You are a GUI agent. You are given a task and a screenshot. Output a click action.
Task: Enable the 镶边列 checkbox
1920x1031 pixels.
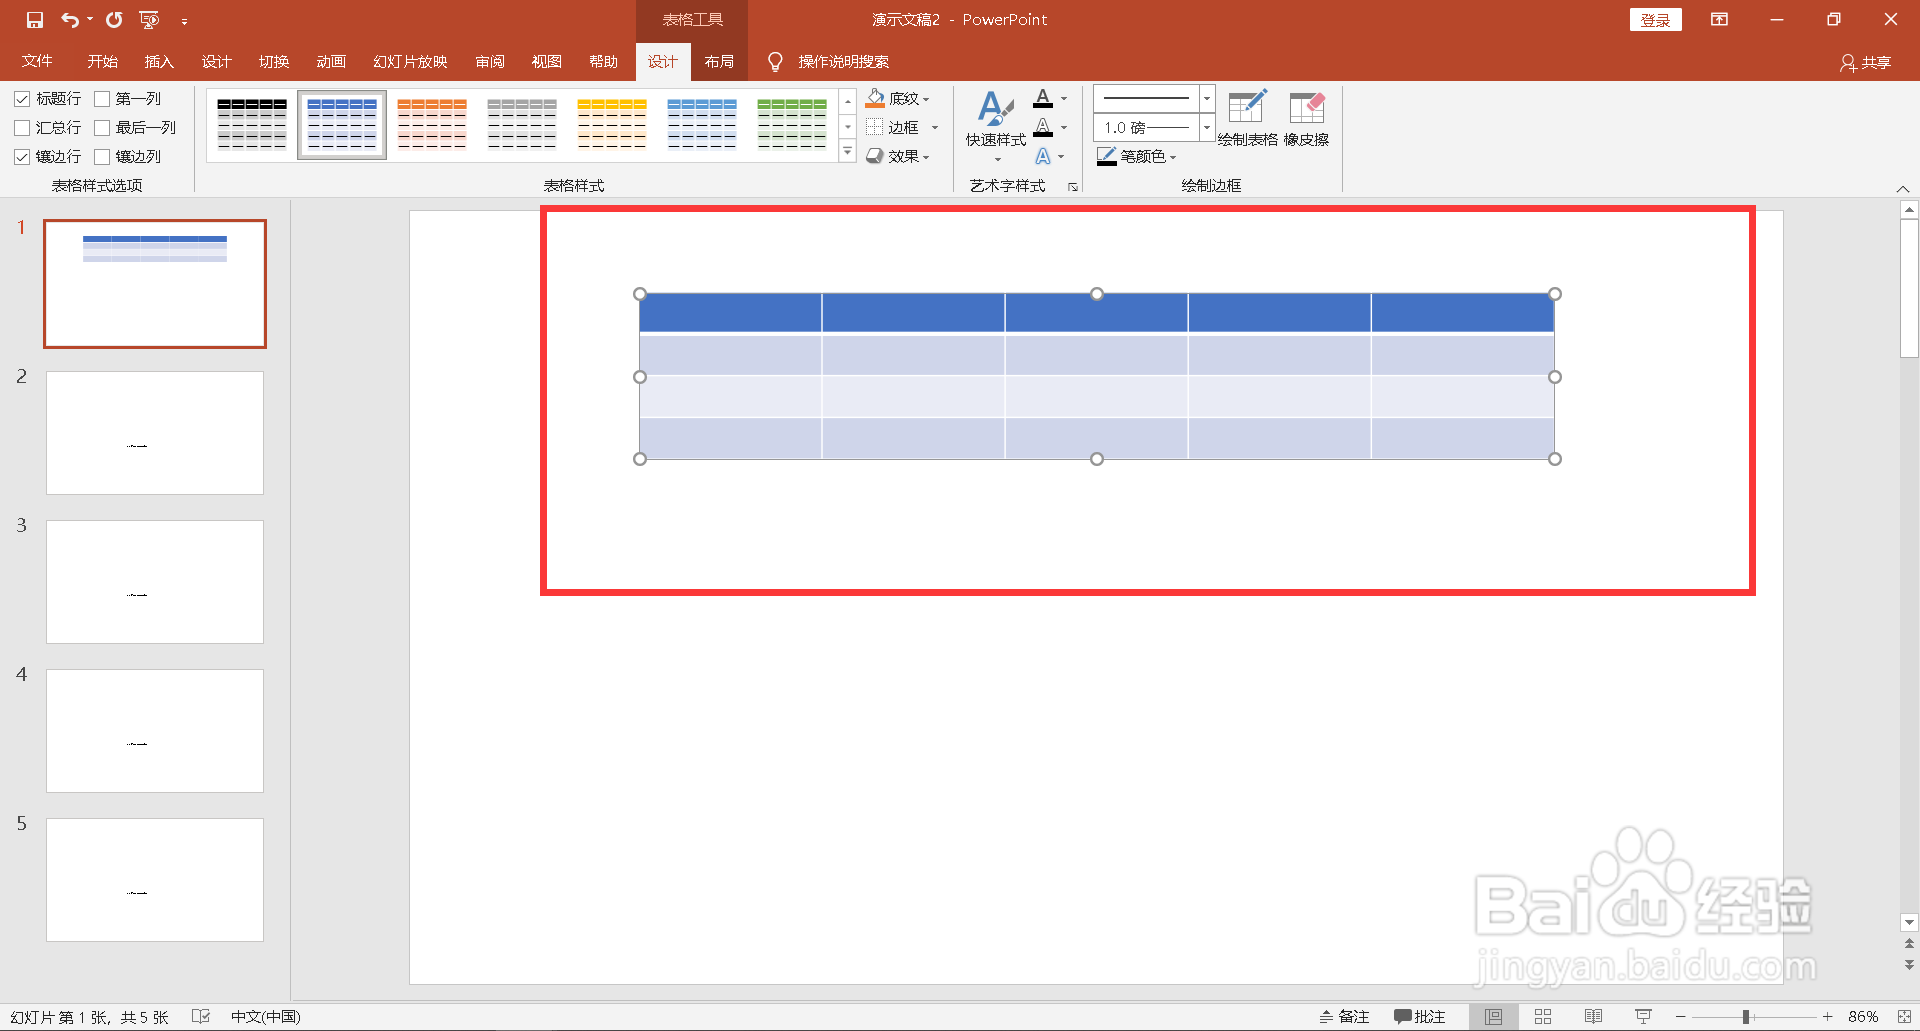tap(102, 157)
